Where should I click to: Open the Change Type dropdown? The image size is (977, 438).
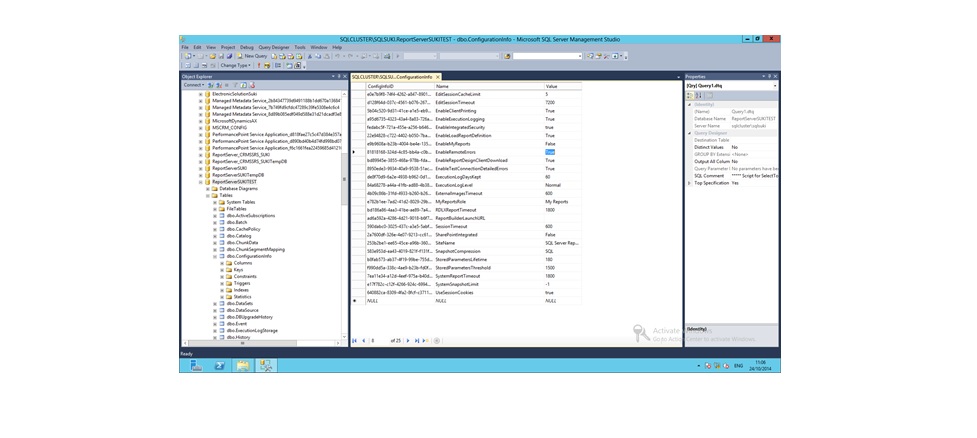pos(236,65)
